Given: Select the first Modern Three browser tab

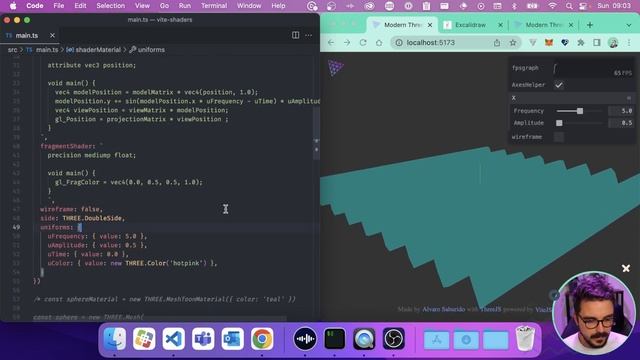Looking at the screenshot, I should [x=402, y=25].
